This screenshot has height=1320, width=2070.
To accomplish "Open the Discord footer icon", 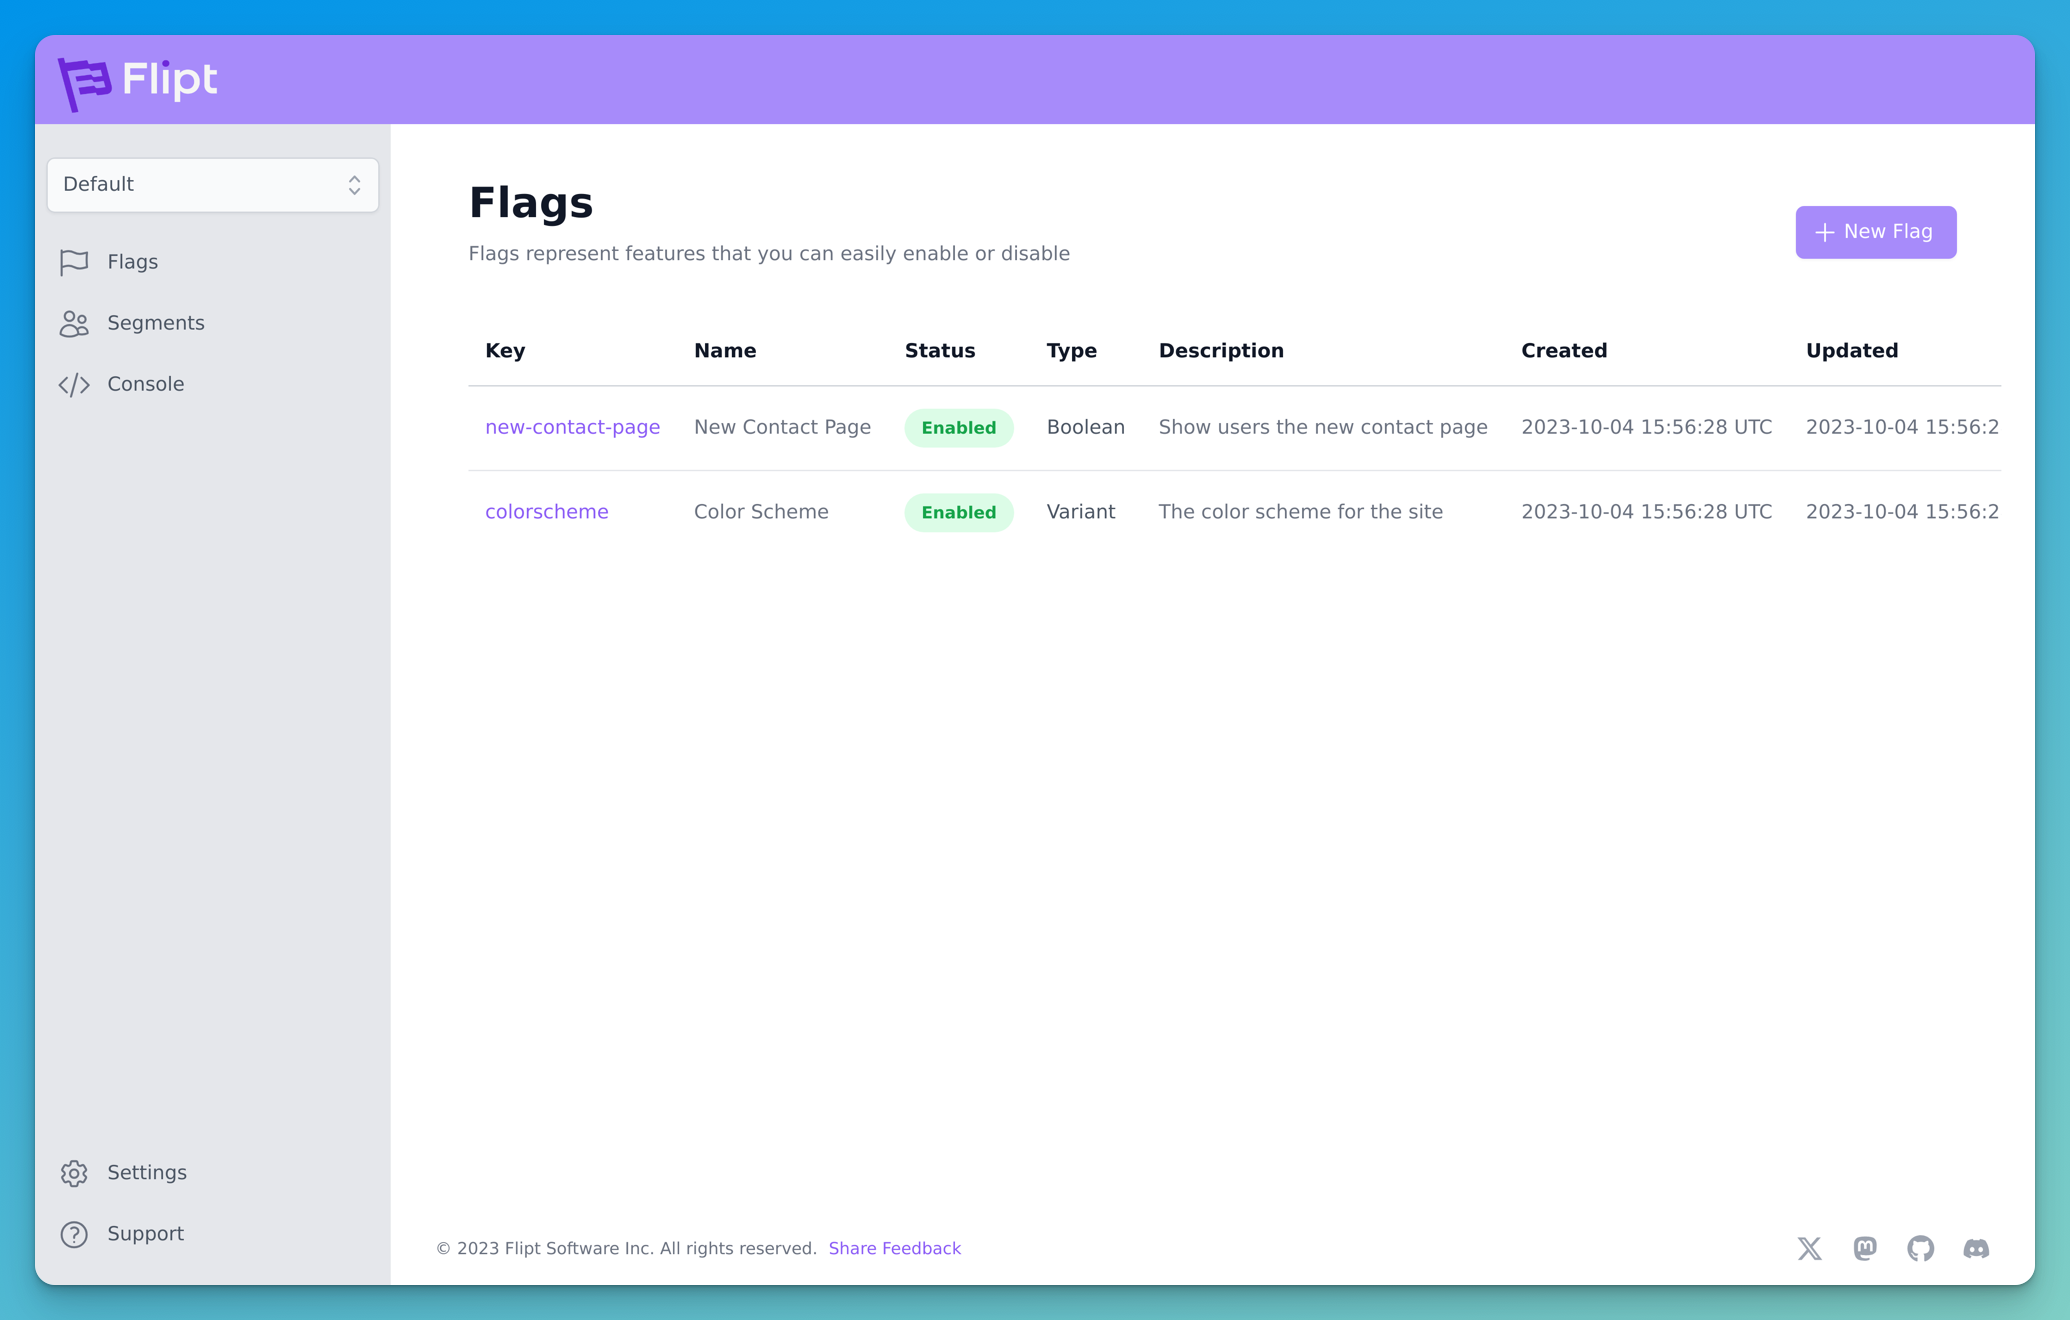I will click(1976, 1248).
